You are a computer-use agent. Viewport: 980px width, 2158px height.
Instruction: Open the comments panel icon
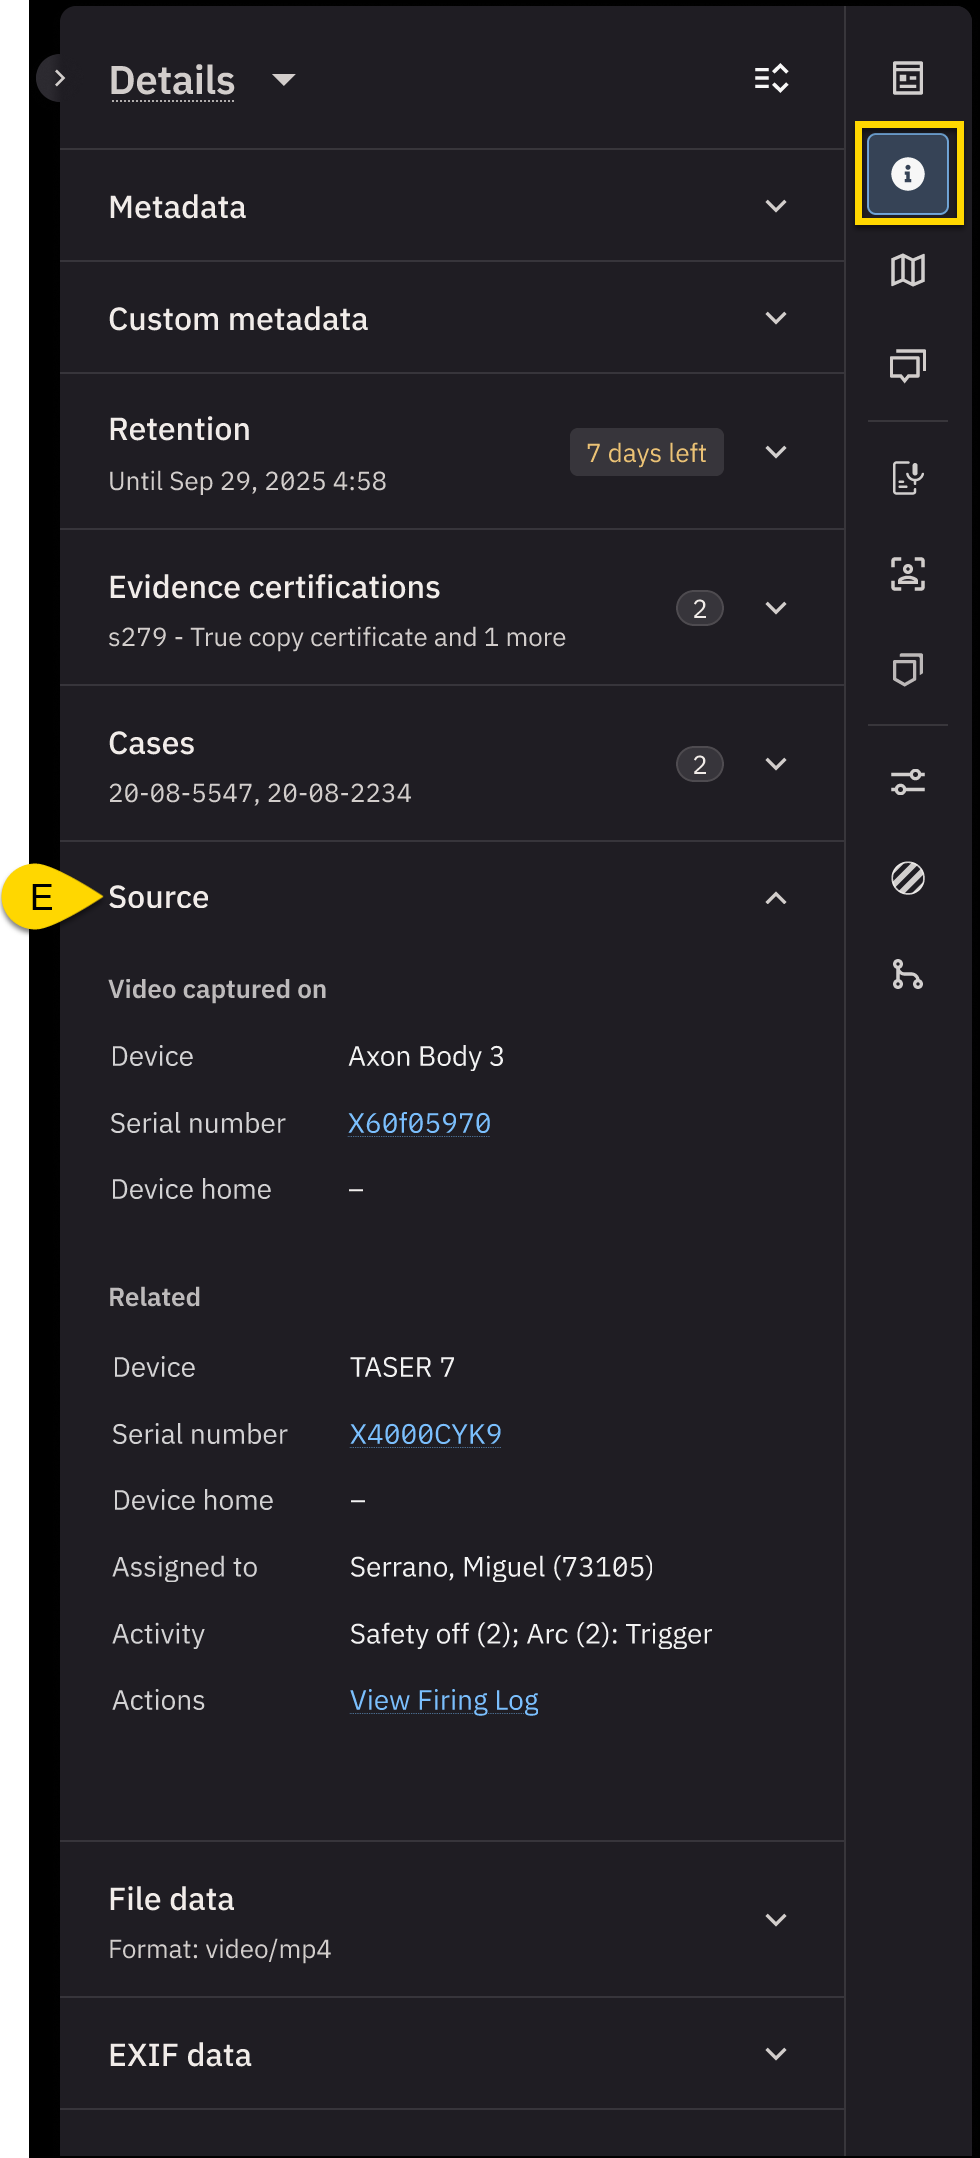[907, 366]
